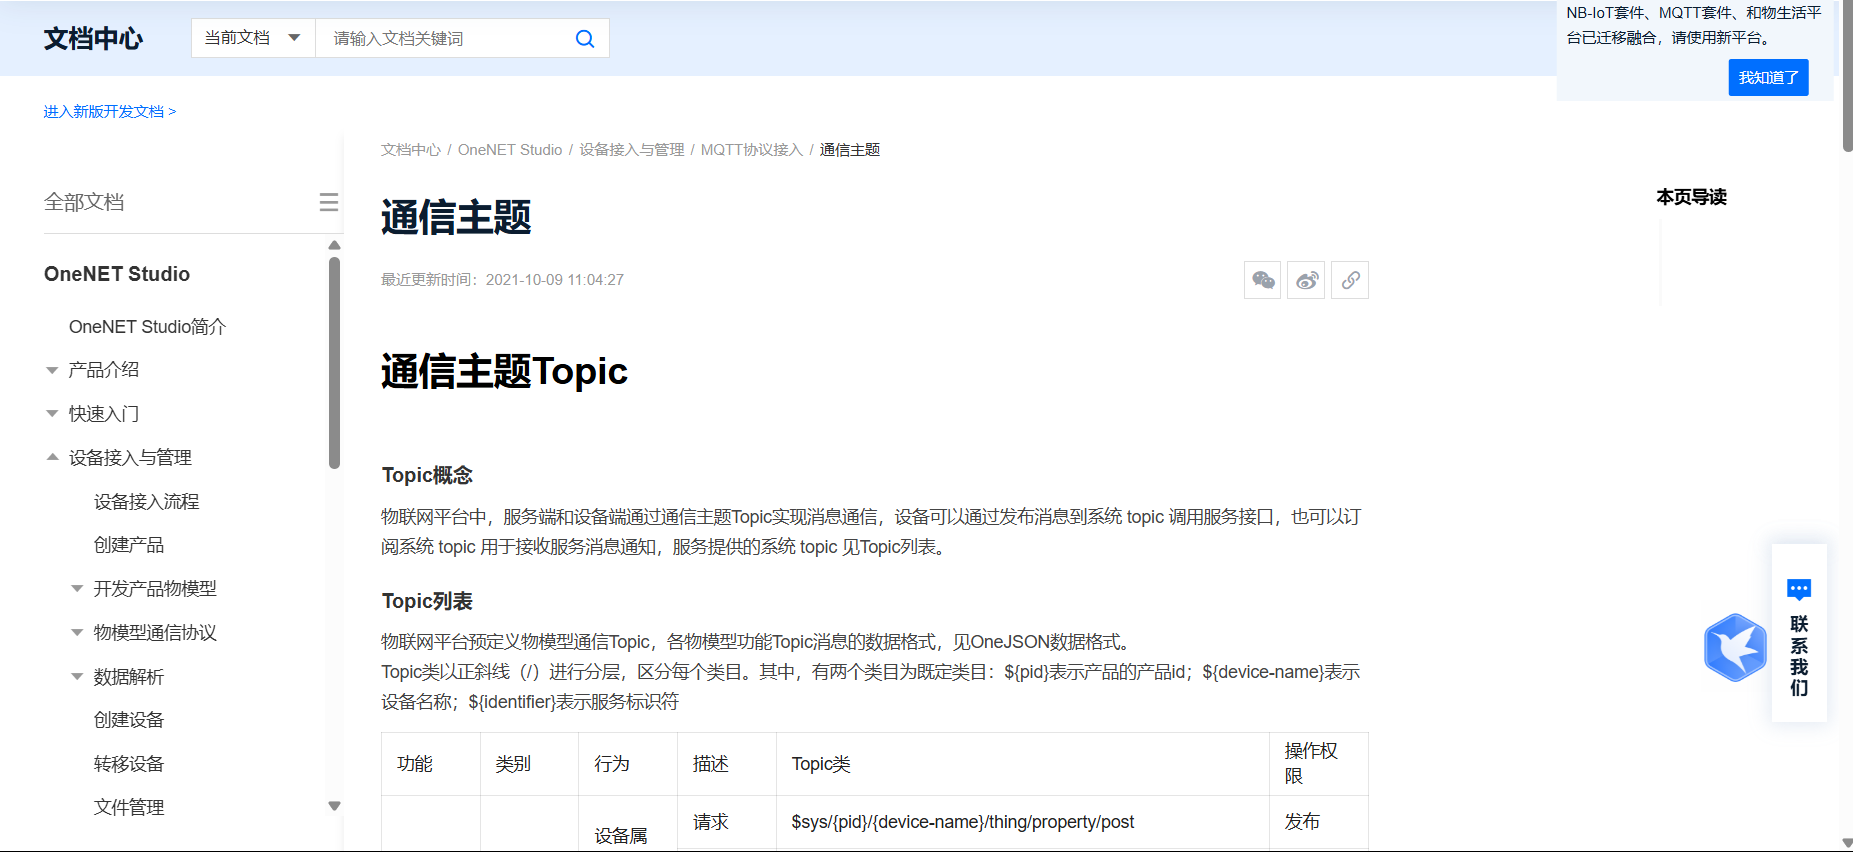Expand the 物模型通信协议 subsection arrow
Image resolution: width=1853 pixels, height=852 pixels.
pyautogui.click(x=77, y=632)
